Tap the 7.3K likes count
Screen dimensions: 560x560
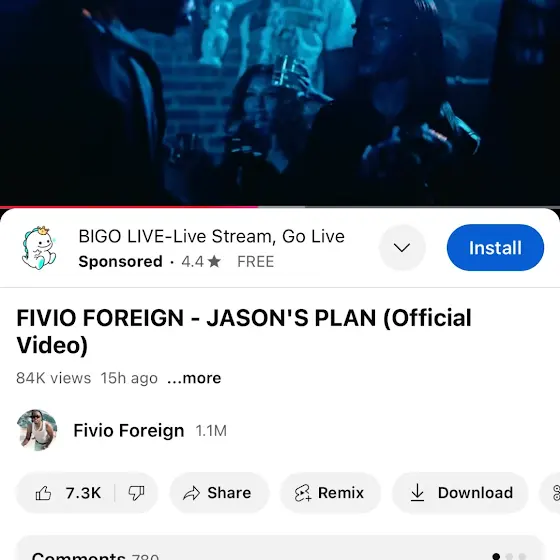tap(83, 493)
